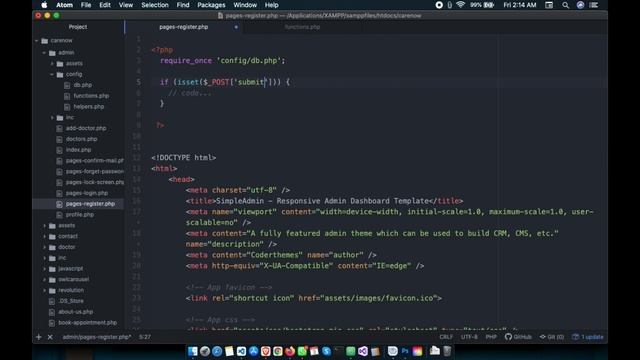The height and width of the screenshot is (360, 640).
Task: Open the GitHub panel from the status bar
Action: point(518,337)
